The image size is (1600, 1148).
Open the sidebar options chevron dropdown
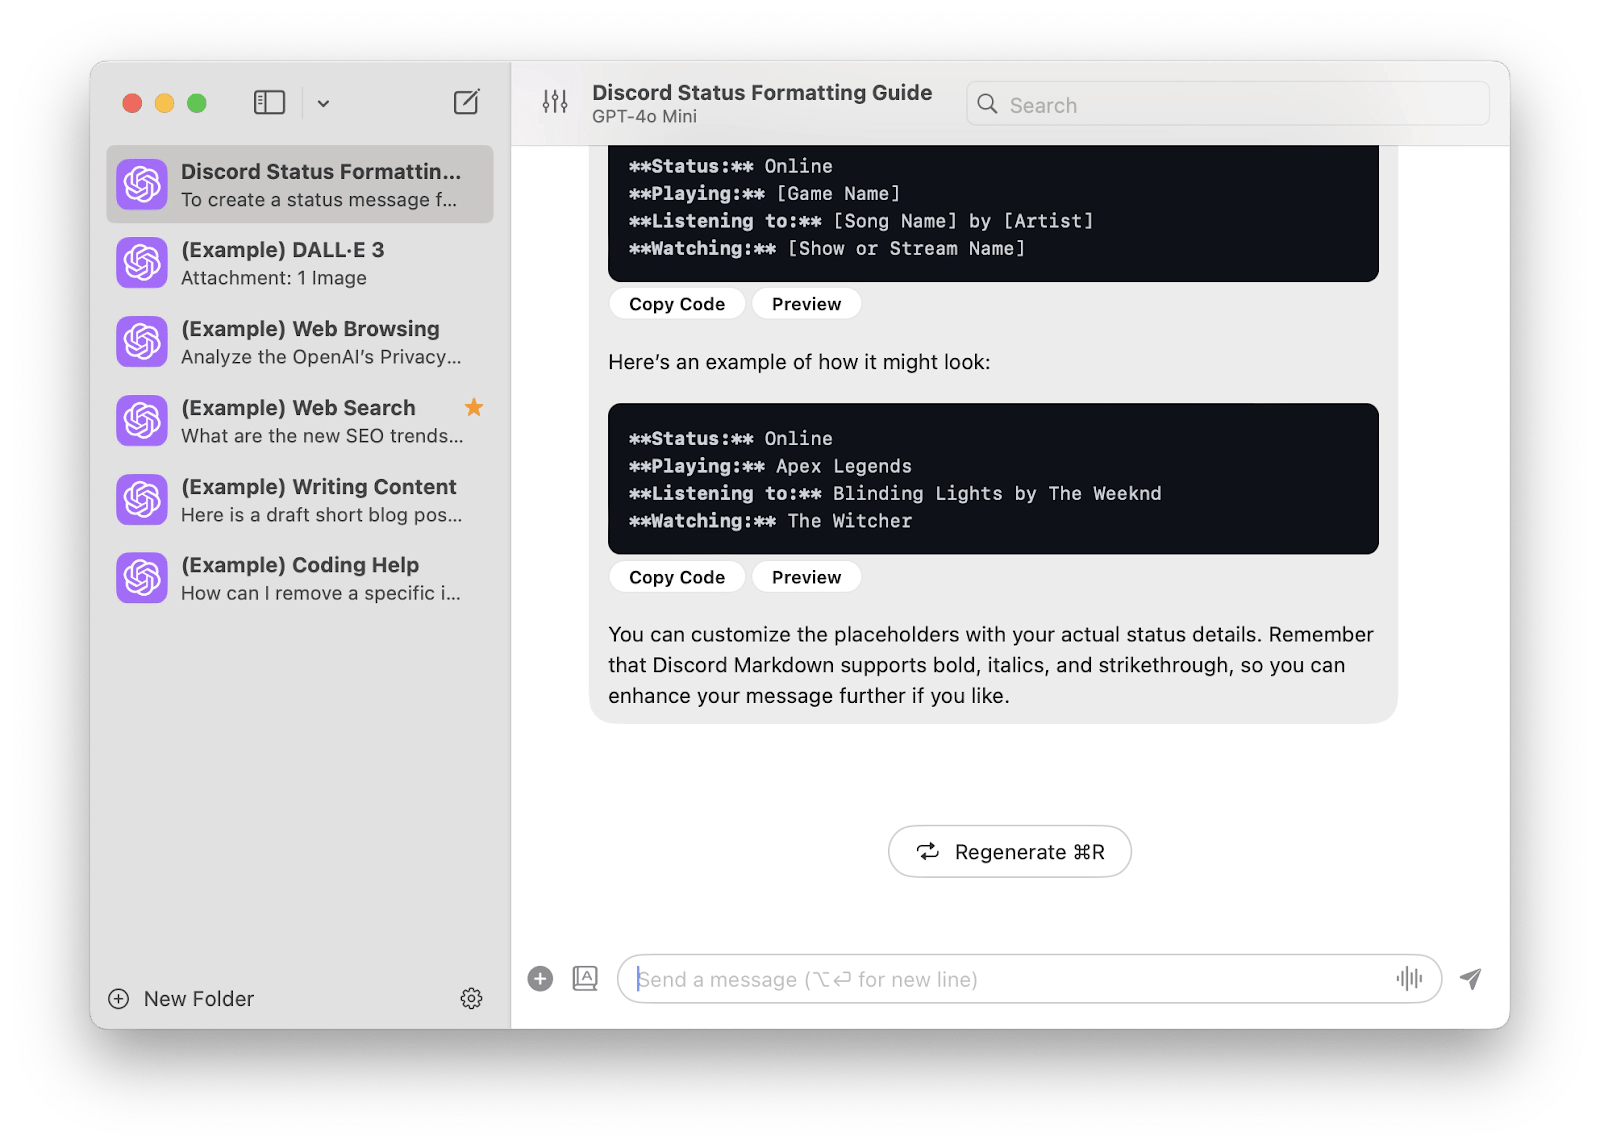[x=323, y=103]
